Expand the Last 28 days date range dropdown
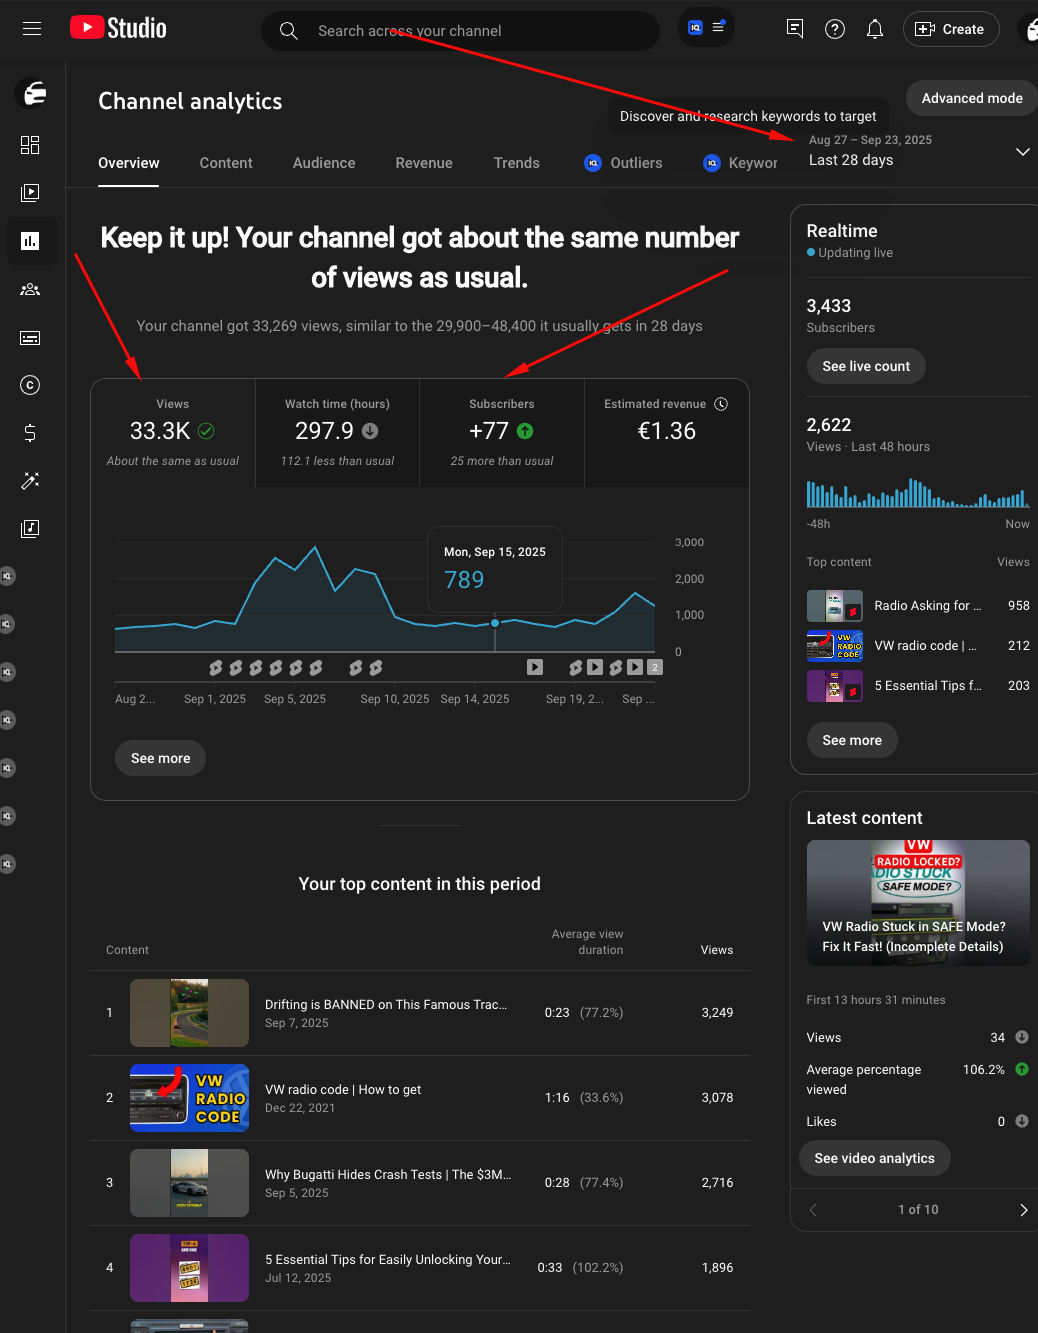This screenshot has height=1333, width=1038. (x=1022, y=152)
